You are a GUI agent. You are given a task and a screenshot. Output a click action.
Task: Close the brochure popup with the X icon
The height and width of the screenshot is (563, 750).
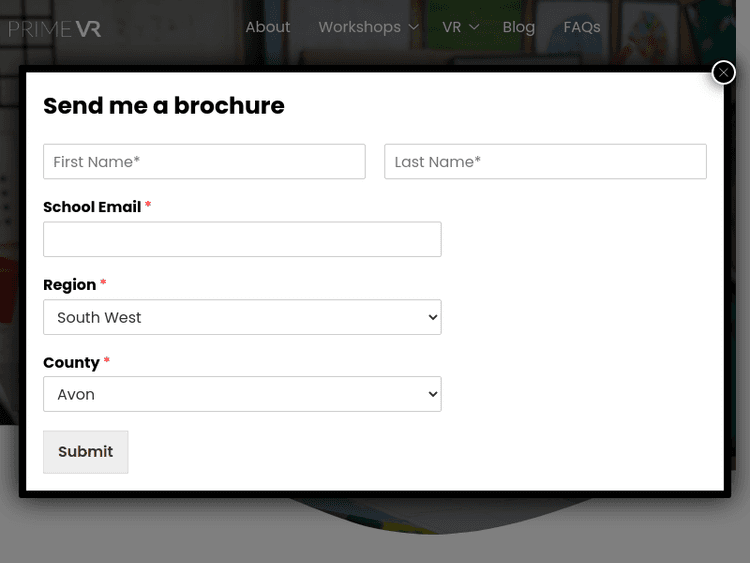(x=724, y=72)
